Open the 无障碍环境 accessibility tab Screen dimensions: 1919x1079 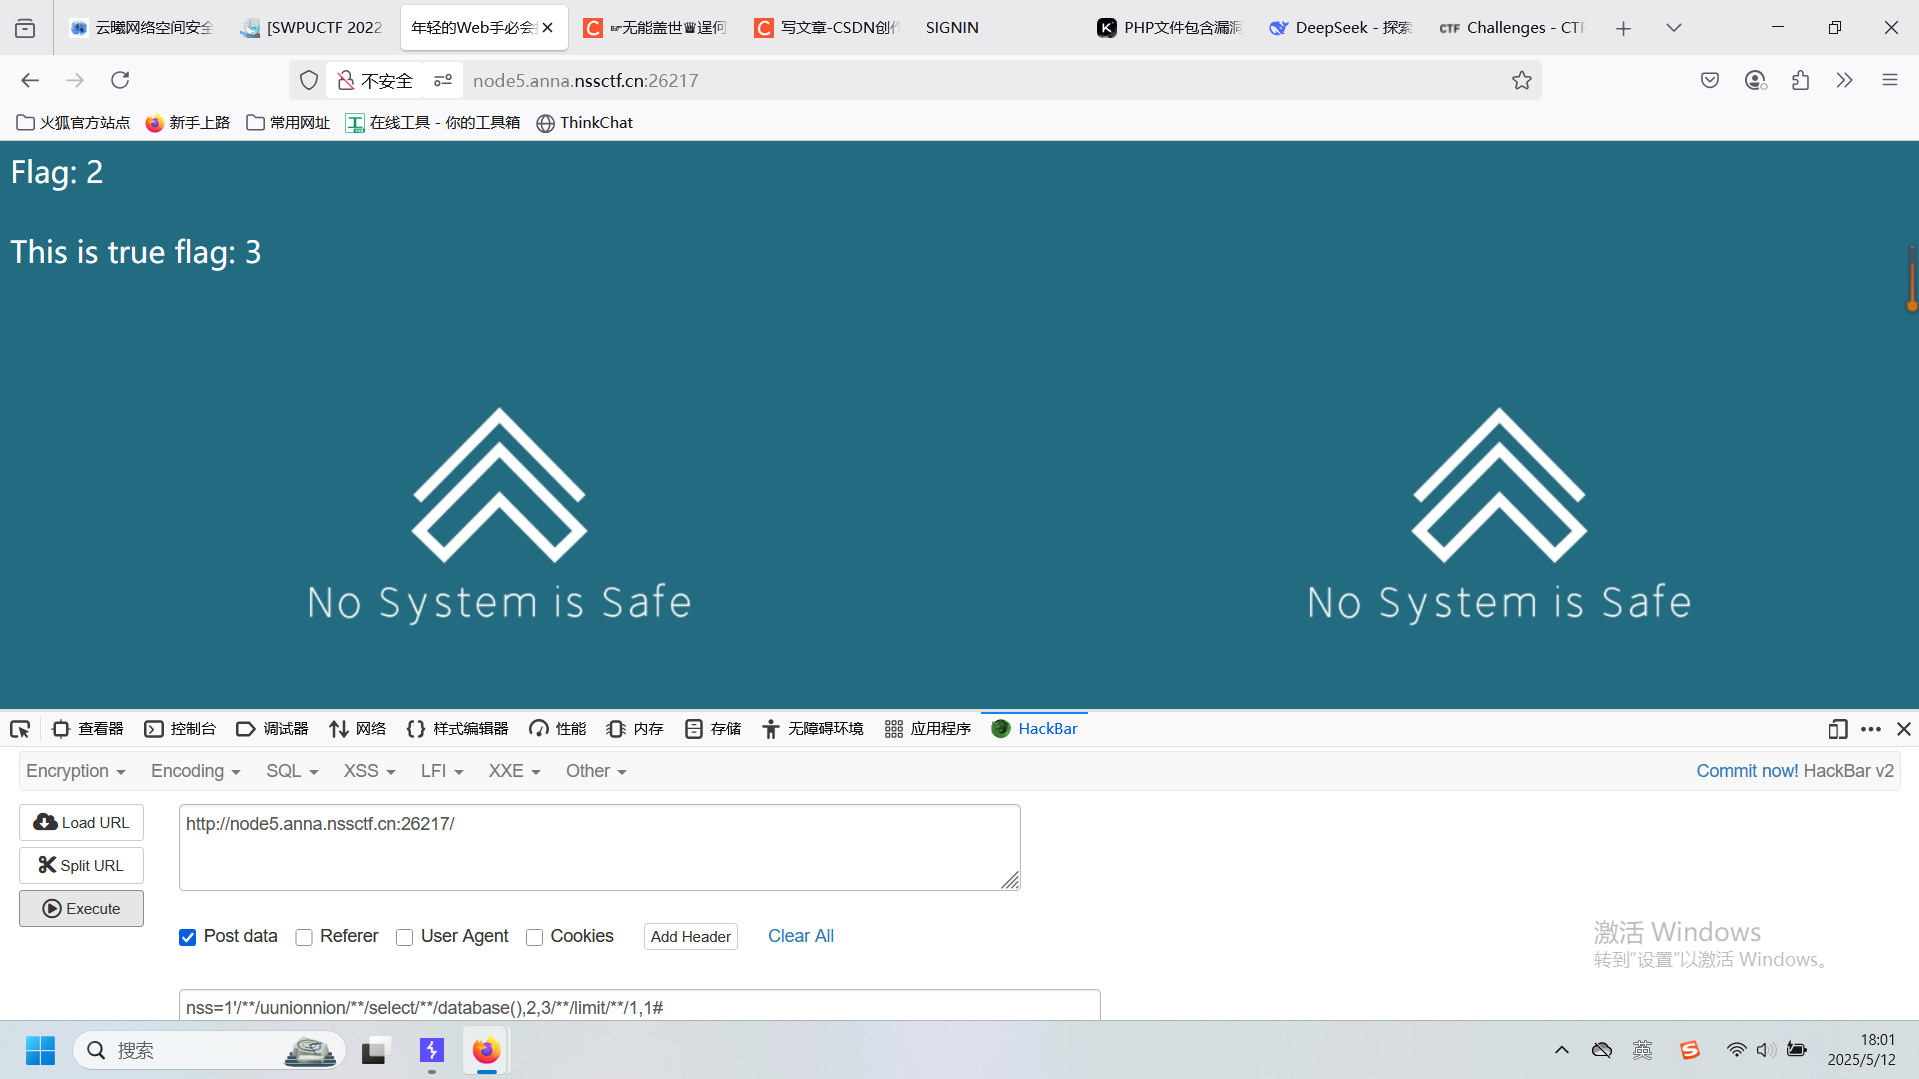coord(812,729)
